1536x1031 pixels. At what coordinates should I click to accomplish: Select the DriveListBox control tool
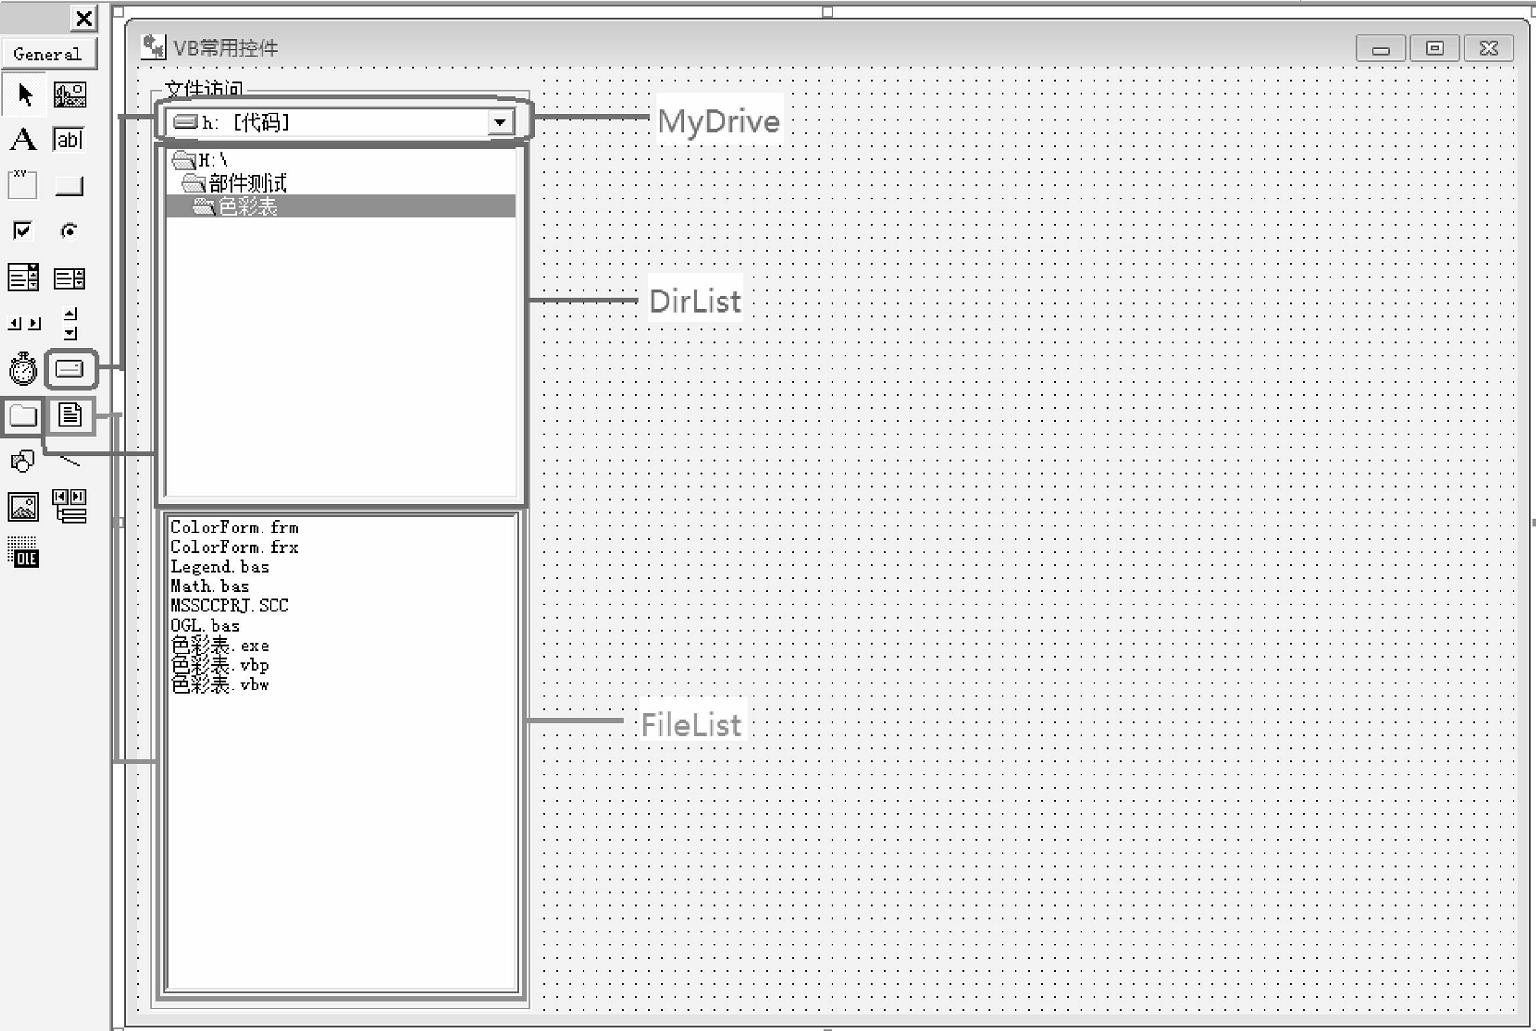click(70, 369)
